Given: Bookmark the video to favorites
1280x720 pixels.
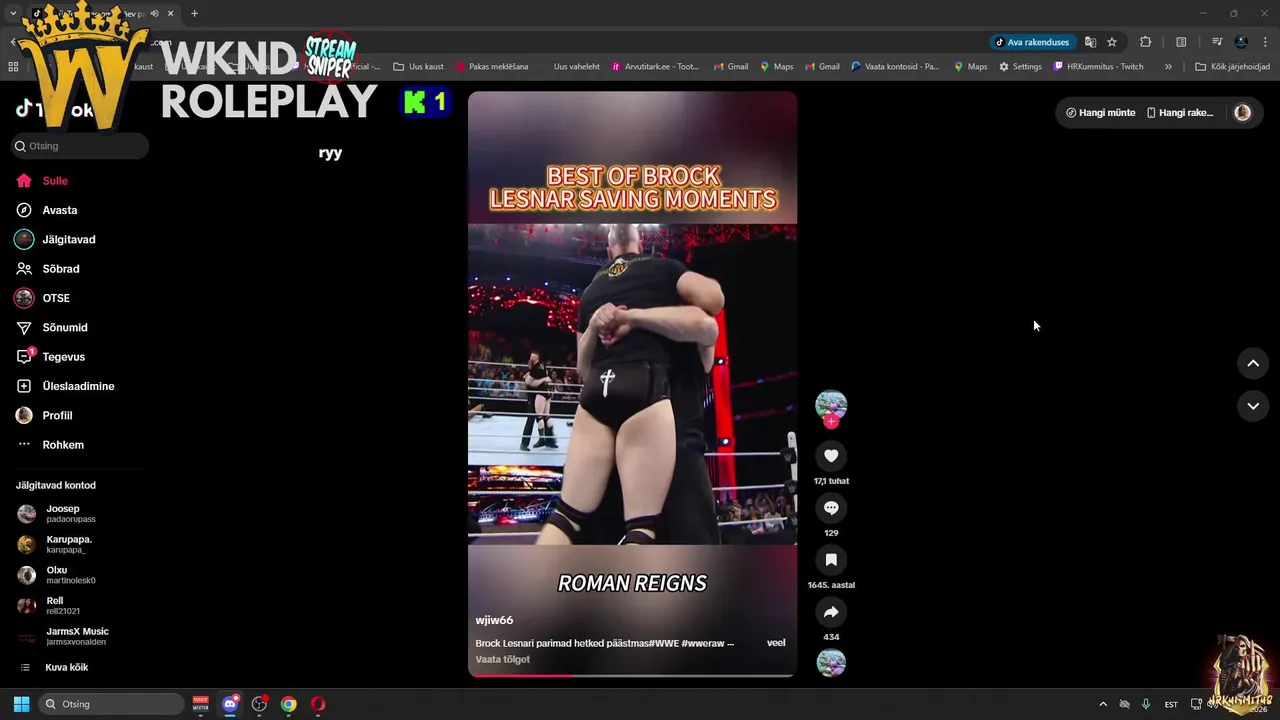Looking at the screenshot, I should (831, 560).
